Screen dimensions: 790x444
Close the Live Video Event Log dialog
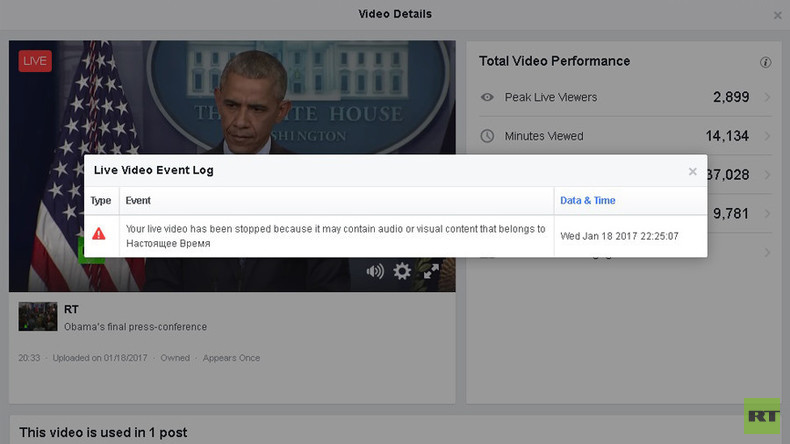click(x=692, y=171)
